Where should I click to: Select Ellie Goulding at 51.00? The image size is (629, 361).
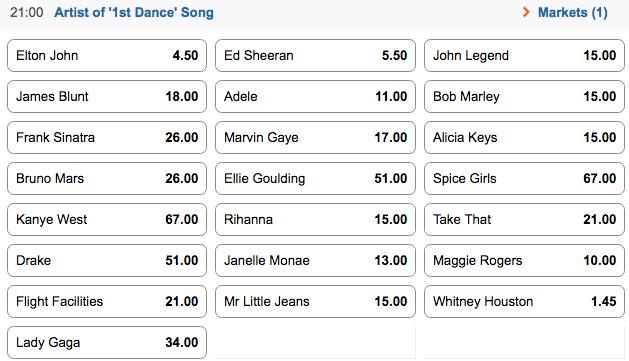[x=315, y=178]
